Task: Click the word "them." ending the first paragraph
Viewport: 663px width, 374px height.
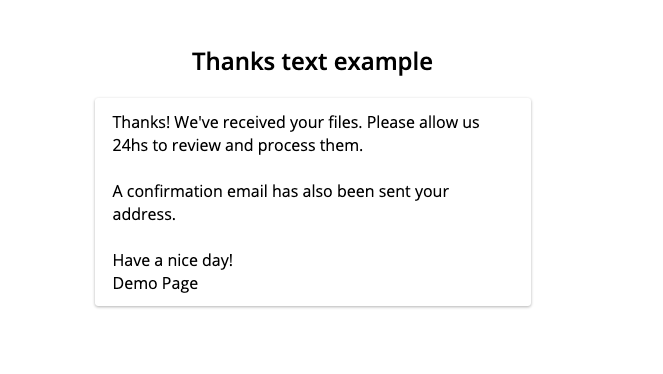Action: pyautogui.click(x=341, y=145)
